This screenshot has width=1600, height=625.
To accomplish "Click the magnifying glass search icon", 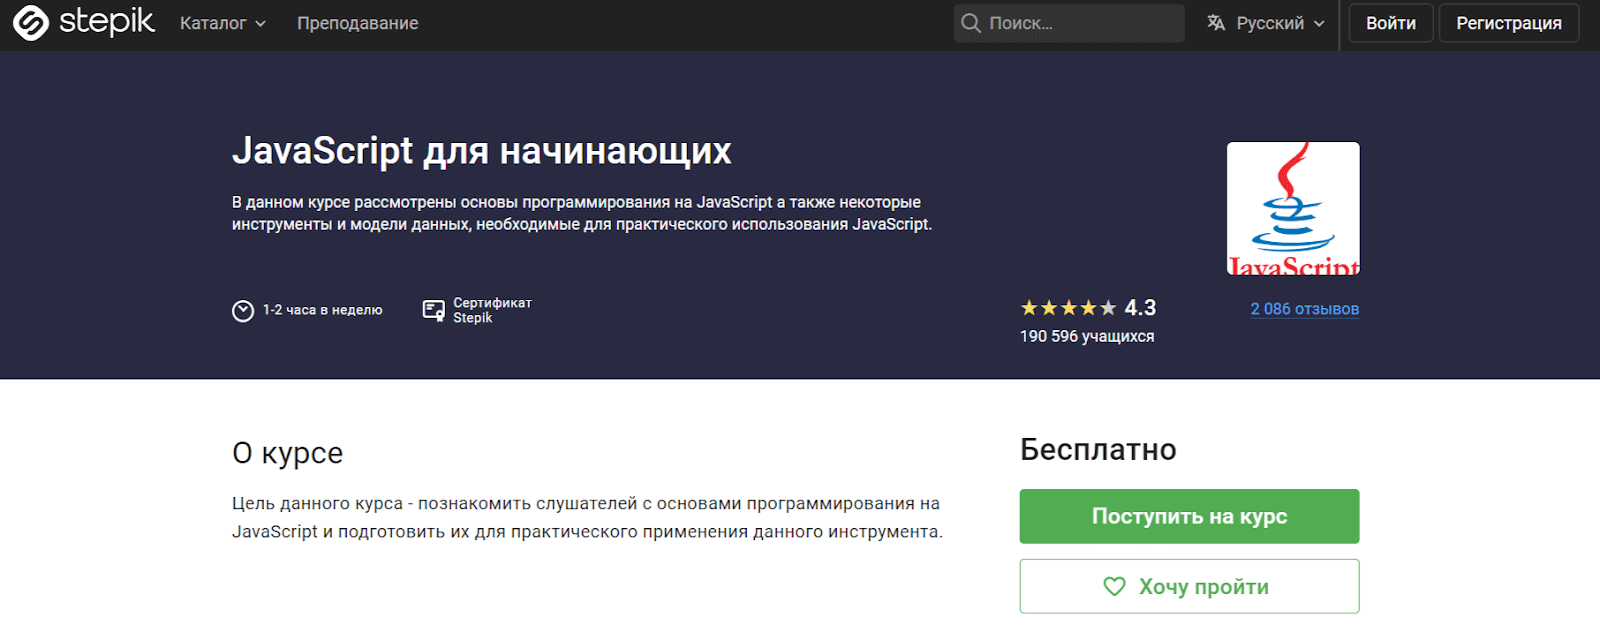I will click(970, 23).
